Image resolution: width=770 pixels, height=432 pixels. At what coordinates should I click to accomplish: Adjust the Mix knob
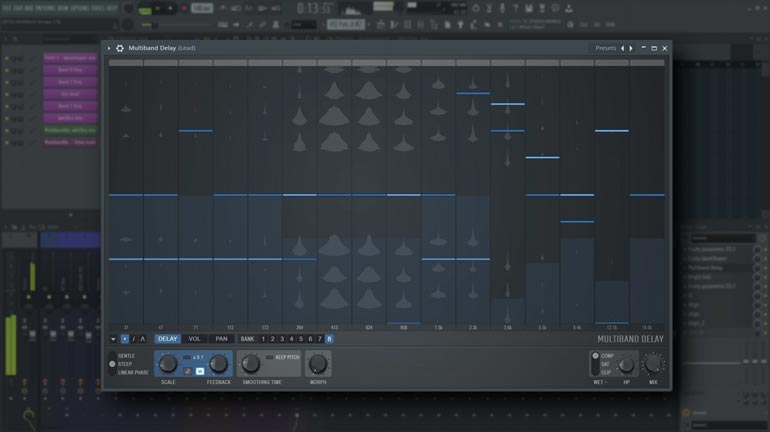tap(653, 364)
